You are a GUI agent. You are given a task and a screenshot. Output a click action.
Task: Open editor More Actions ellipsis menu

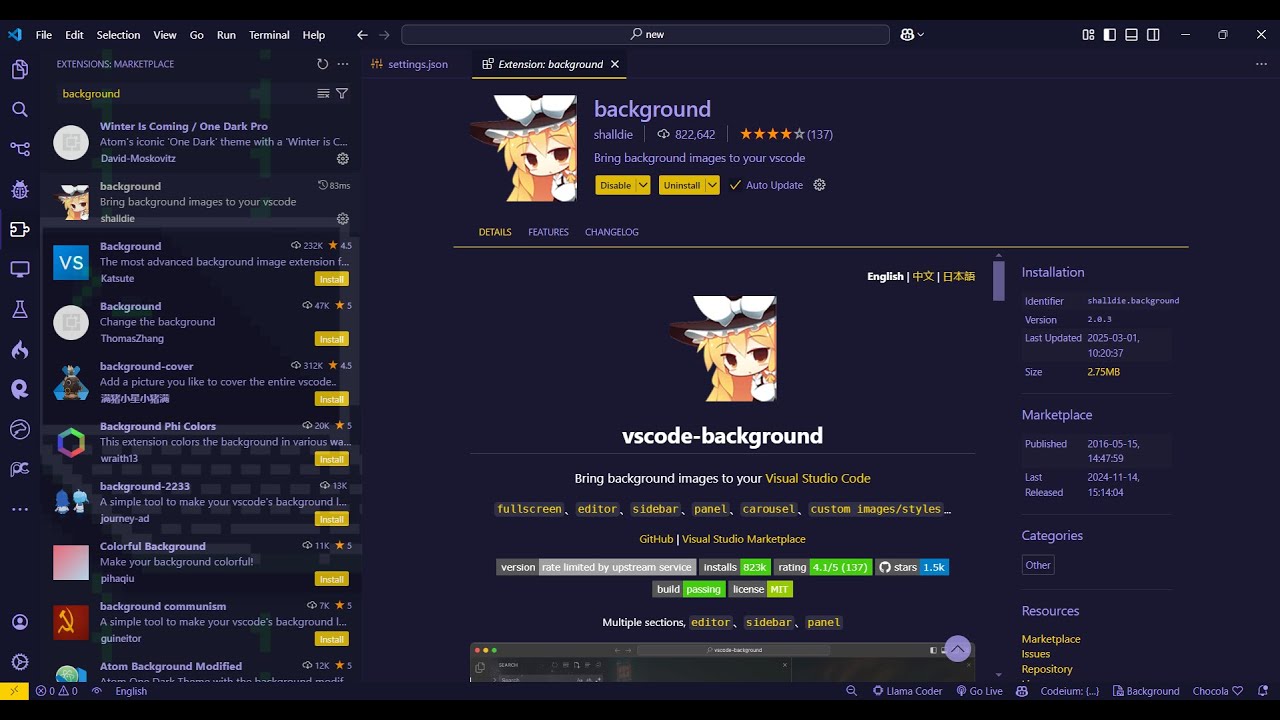point(1261,64)
